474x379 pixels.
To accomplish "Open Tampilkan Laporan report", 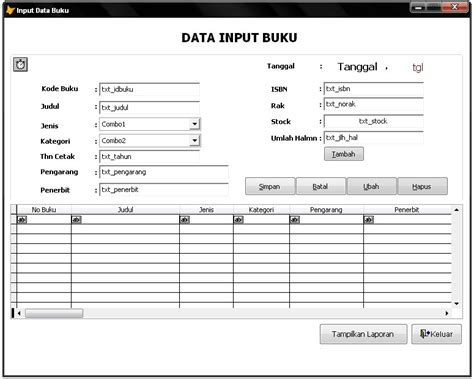I will pos(363,334).
